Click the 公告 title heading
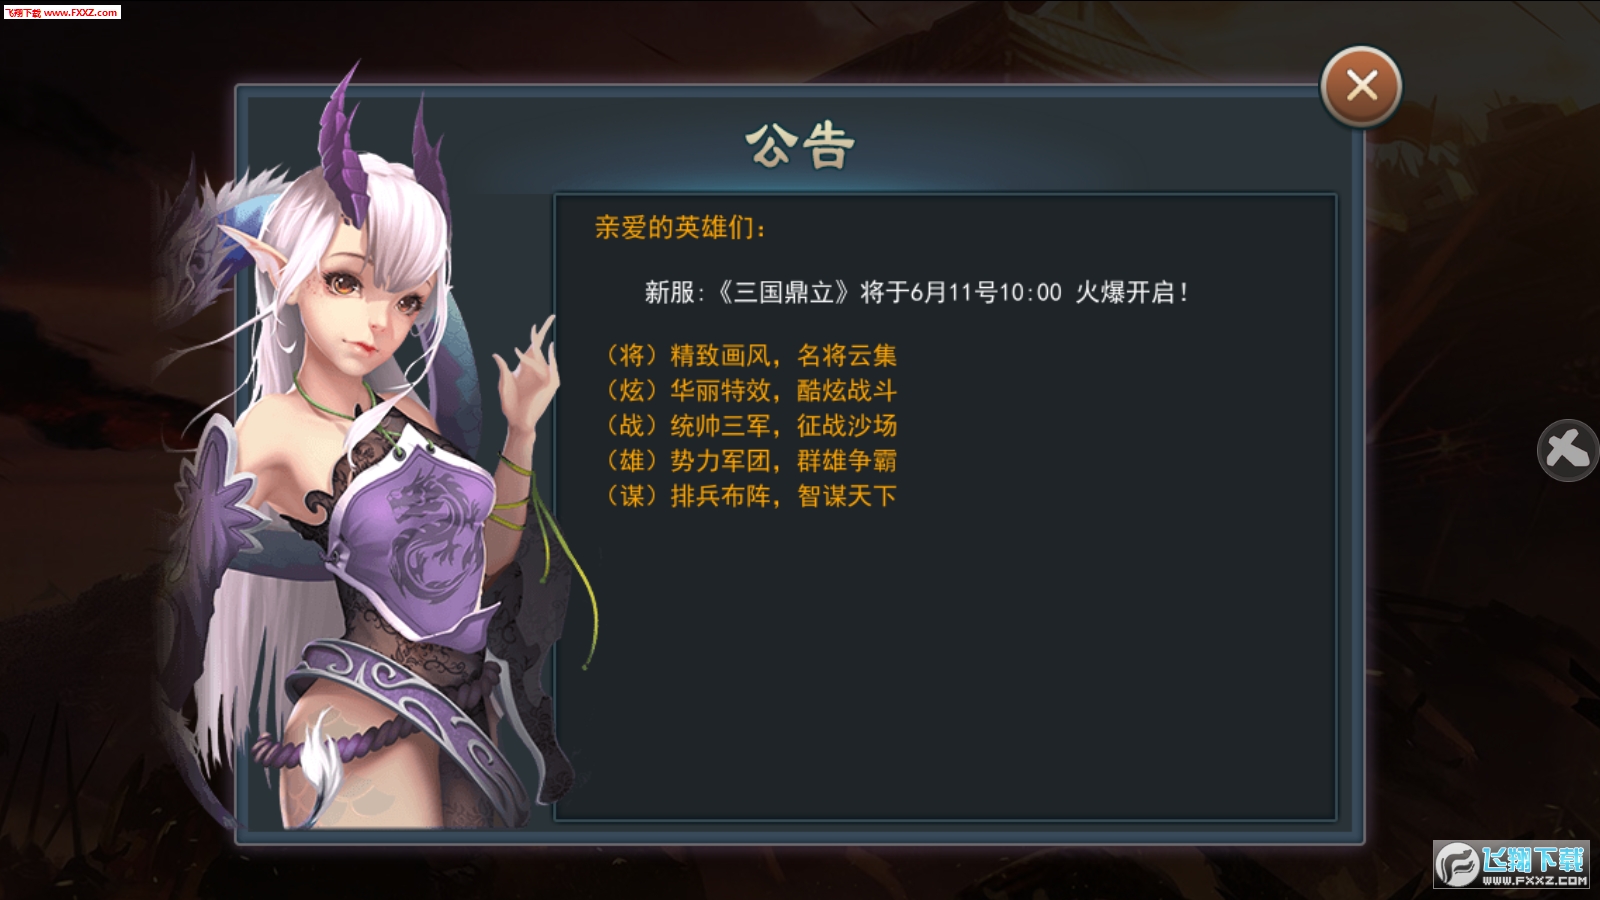1600x900 pixels. (x=800, y=146)
